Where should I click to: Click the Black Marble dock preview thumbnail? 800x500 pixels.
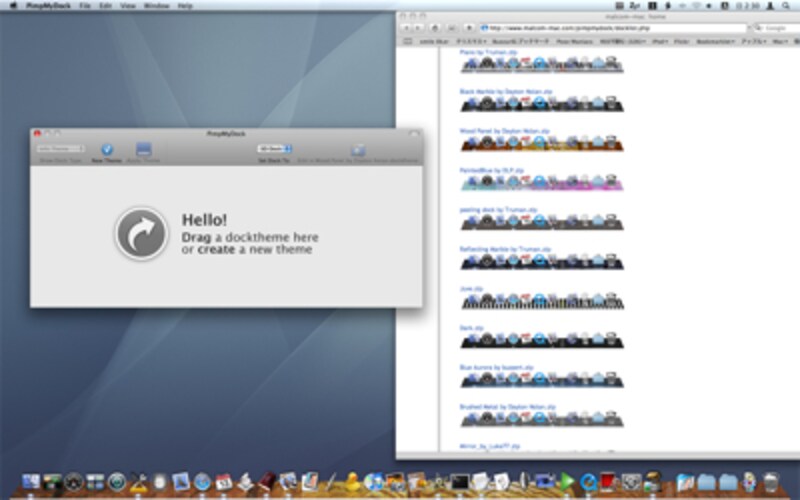pyautogui.click(x=542, y=104)
